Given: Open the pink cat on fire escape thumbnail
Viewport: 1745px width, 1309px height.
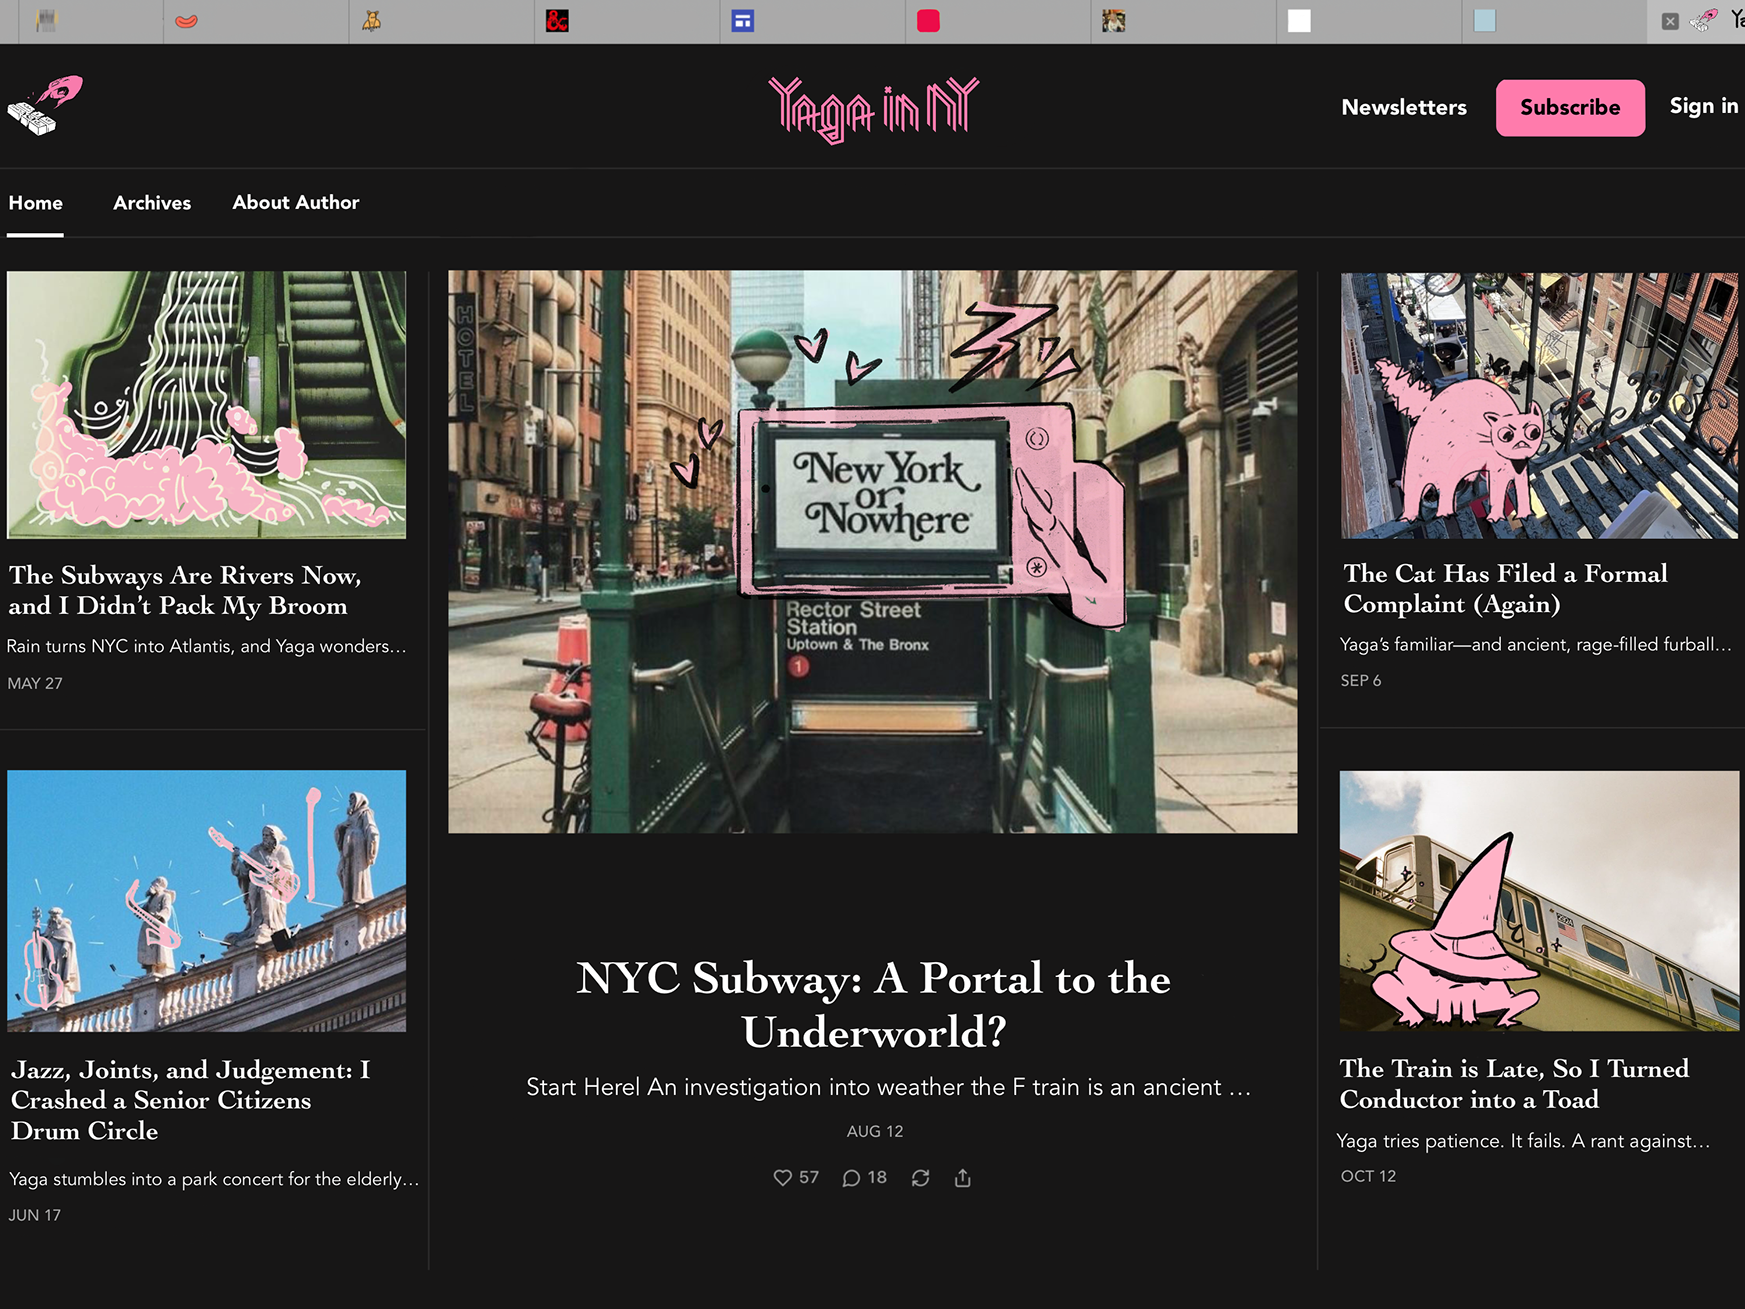Looking at the screenshot, I should pos(1540,405).
